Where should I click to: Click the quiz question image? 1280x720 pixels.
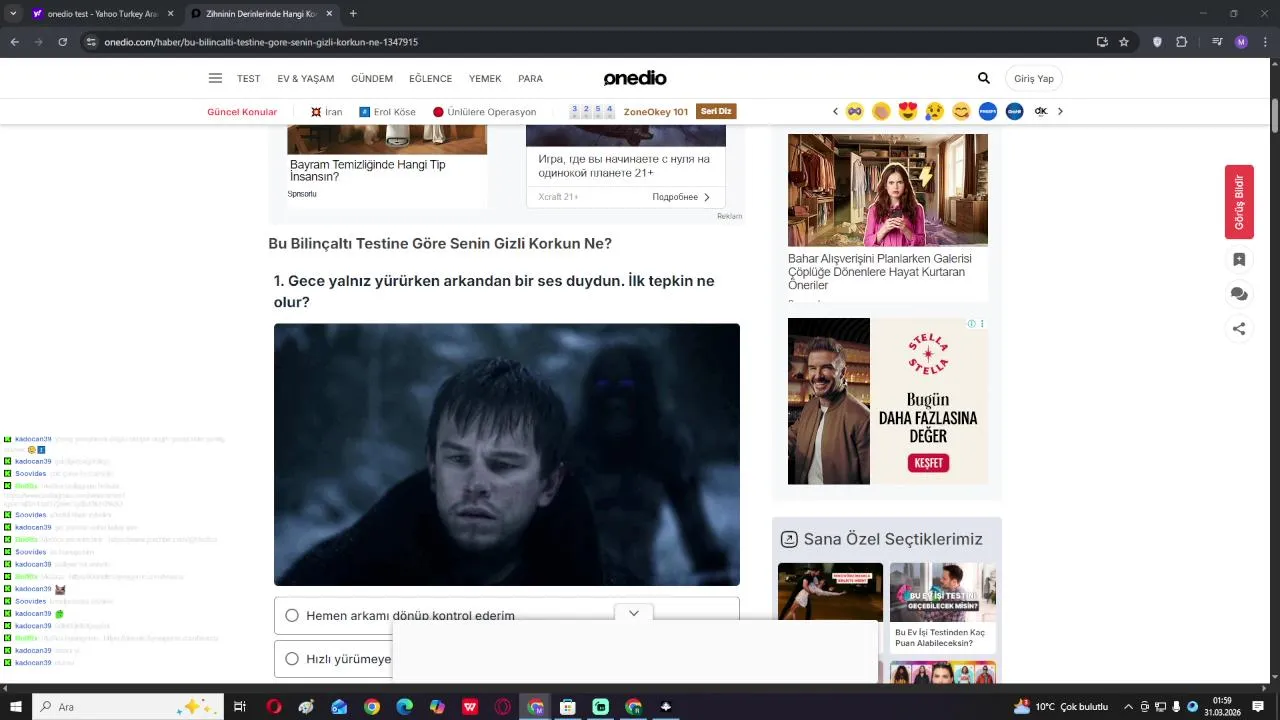coord(507,454)
